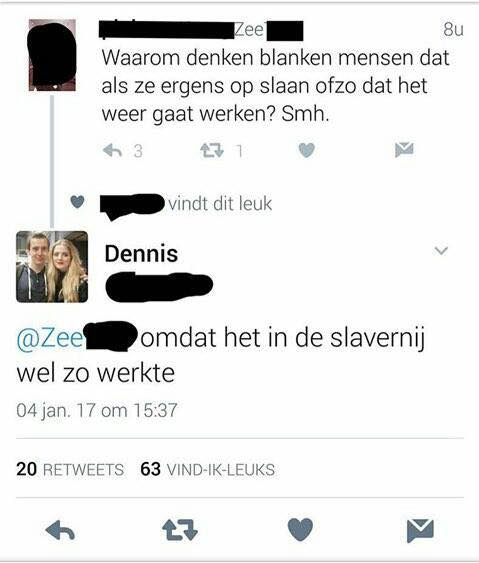Click the small heart beside 'vindt dit leuk'
This screenshot has width=479, height=563.
[x=78, y=202]
